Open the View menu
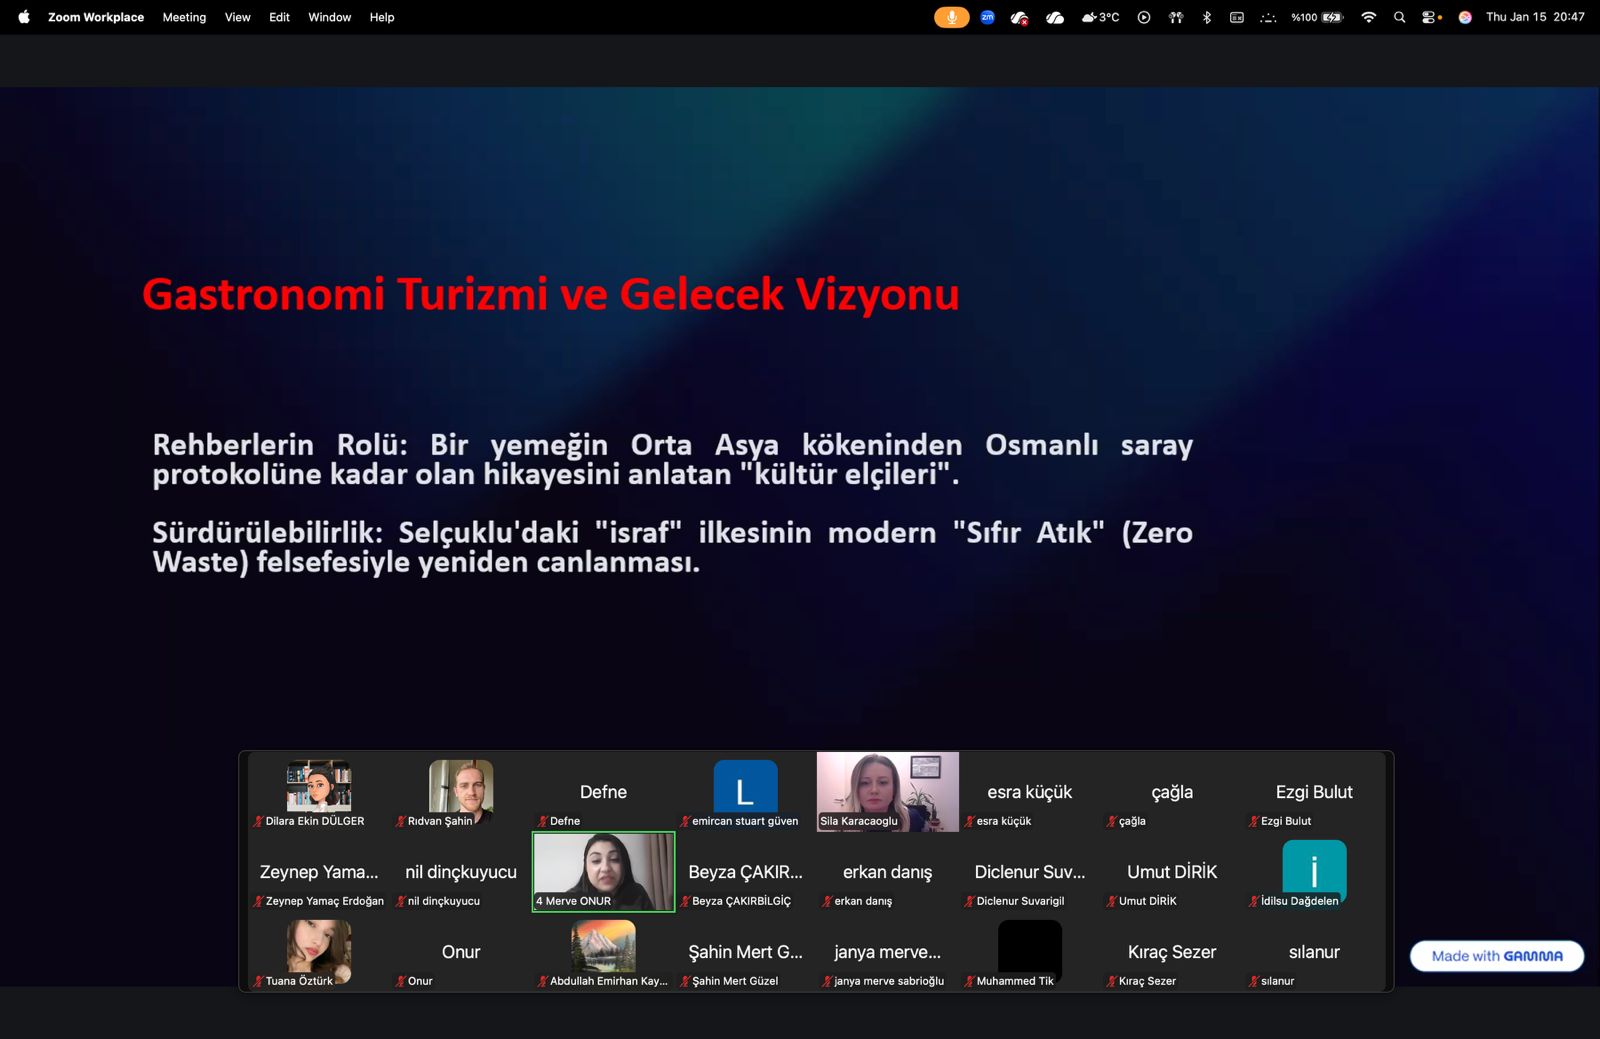Viewport: 1600px width, 1039px height. 237,17
